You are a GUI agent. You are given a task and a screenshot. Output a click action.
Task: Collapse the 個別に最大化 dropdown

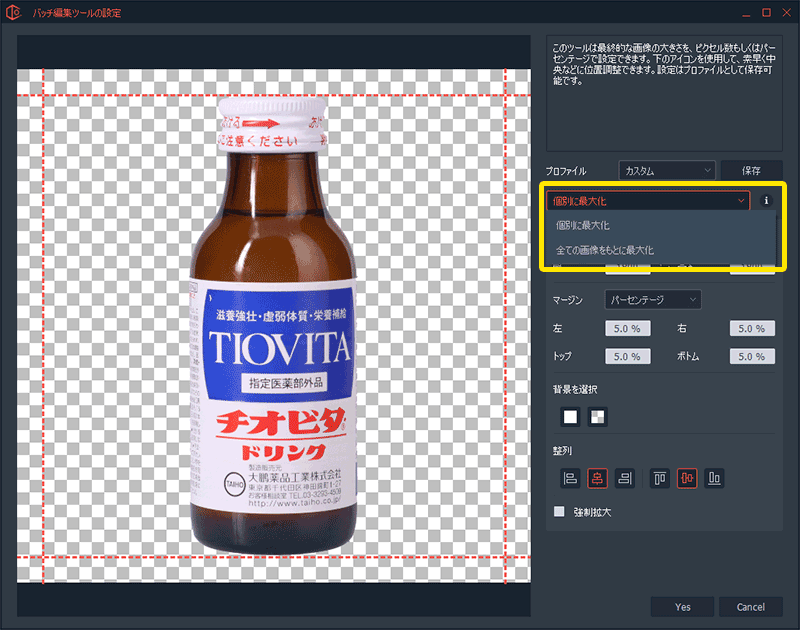(x=648, y=200)
